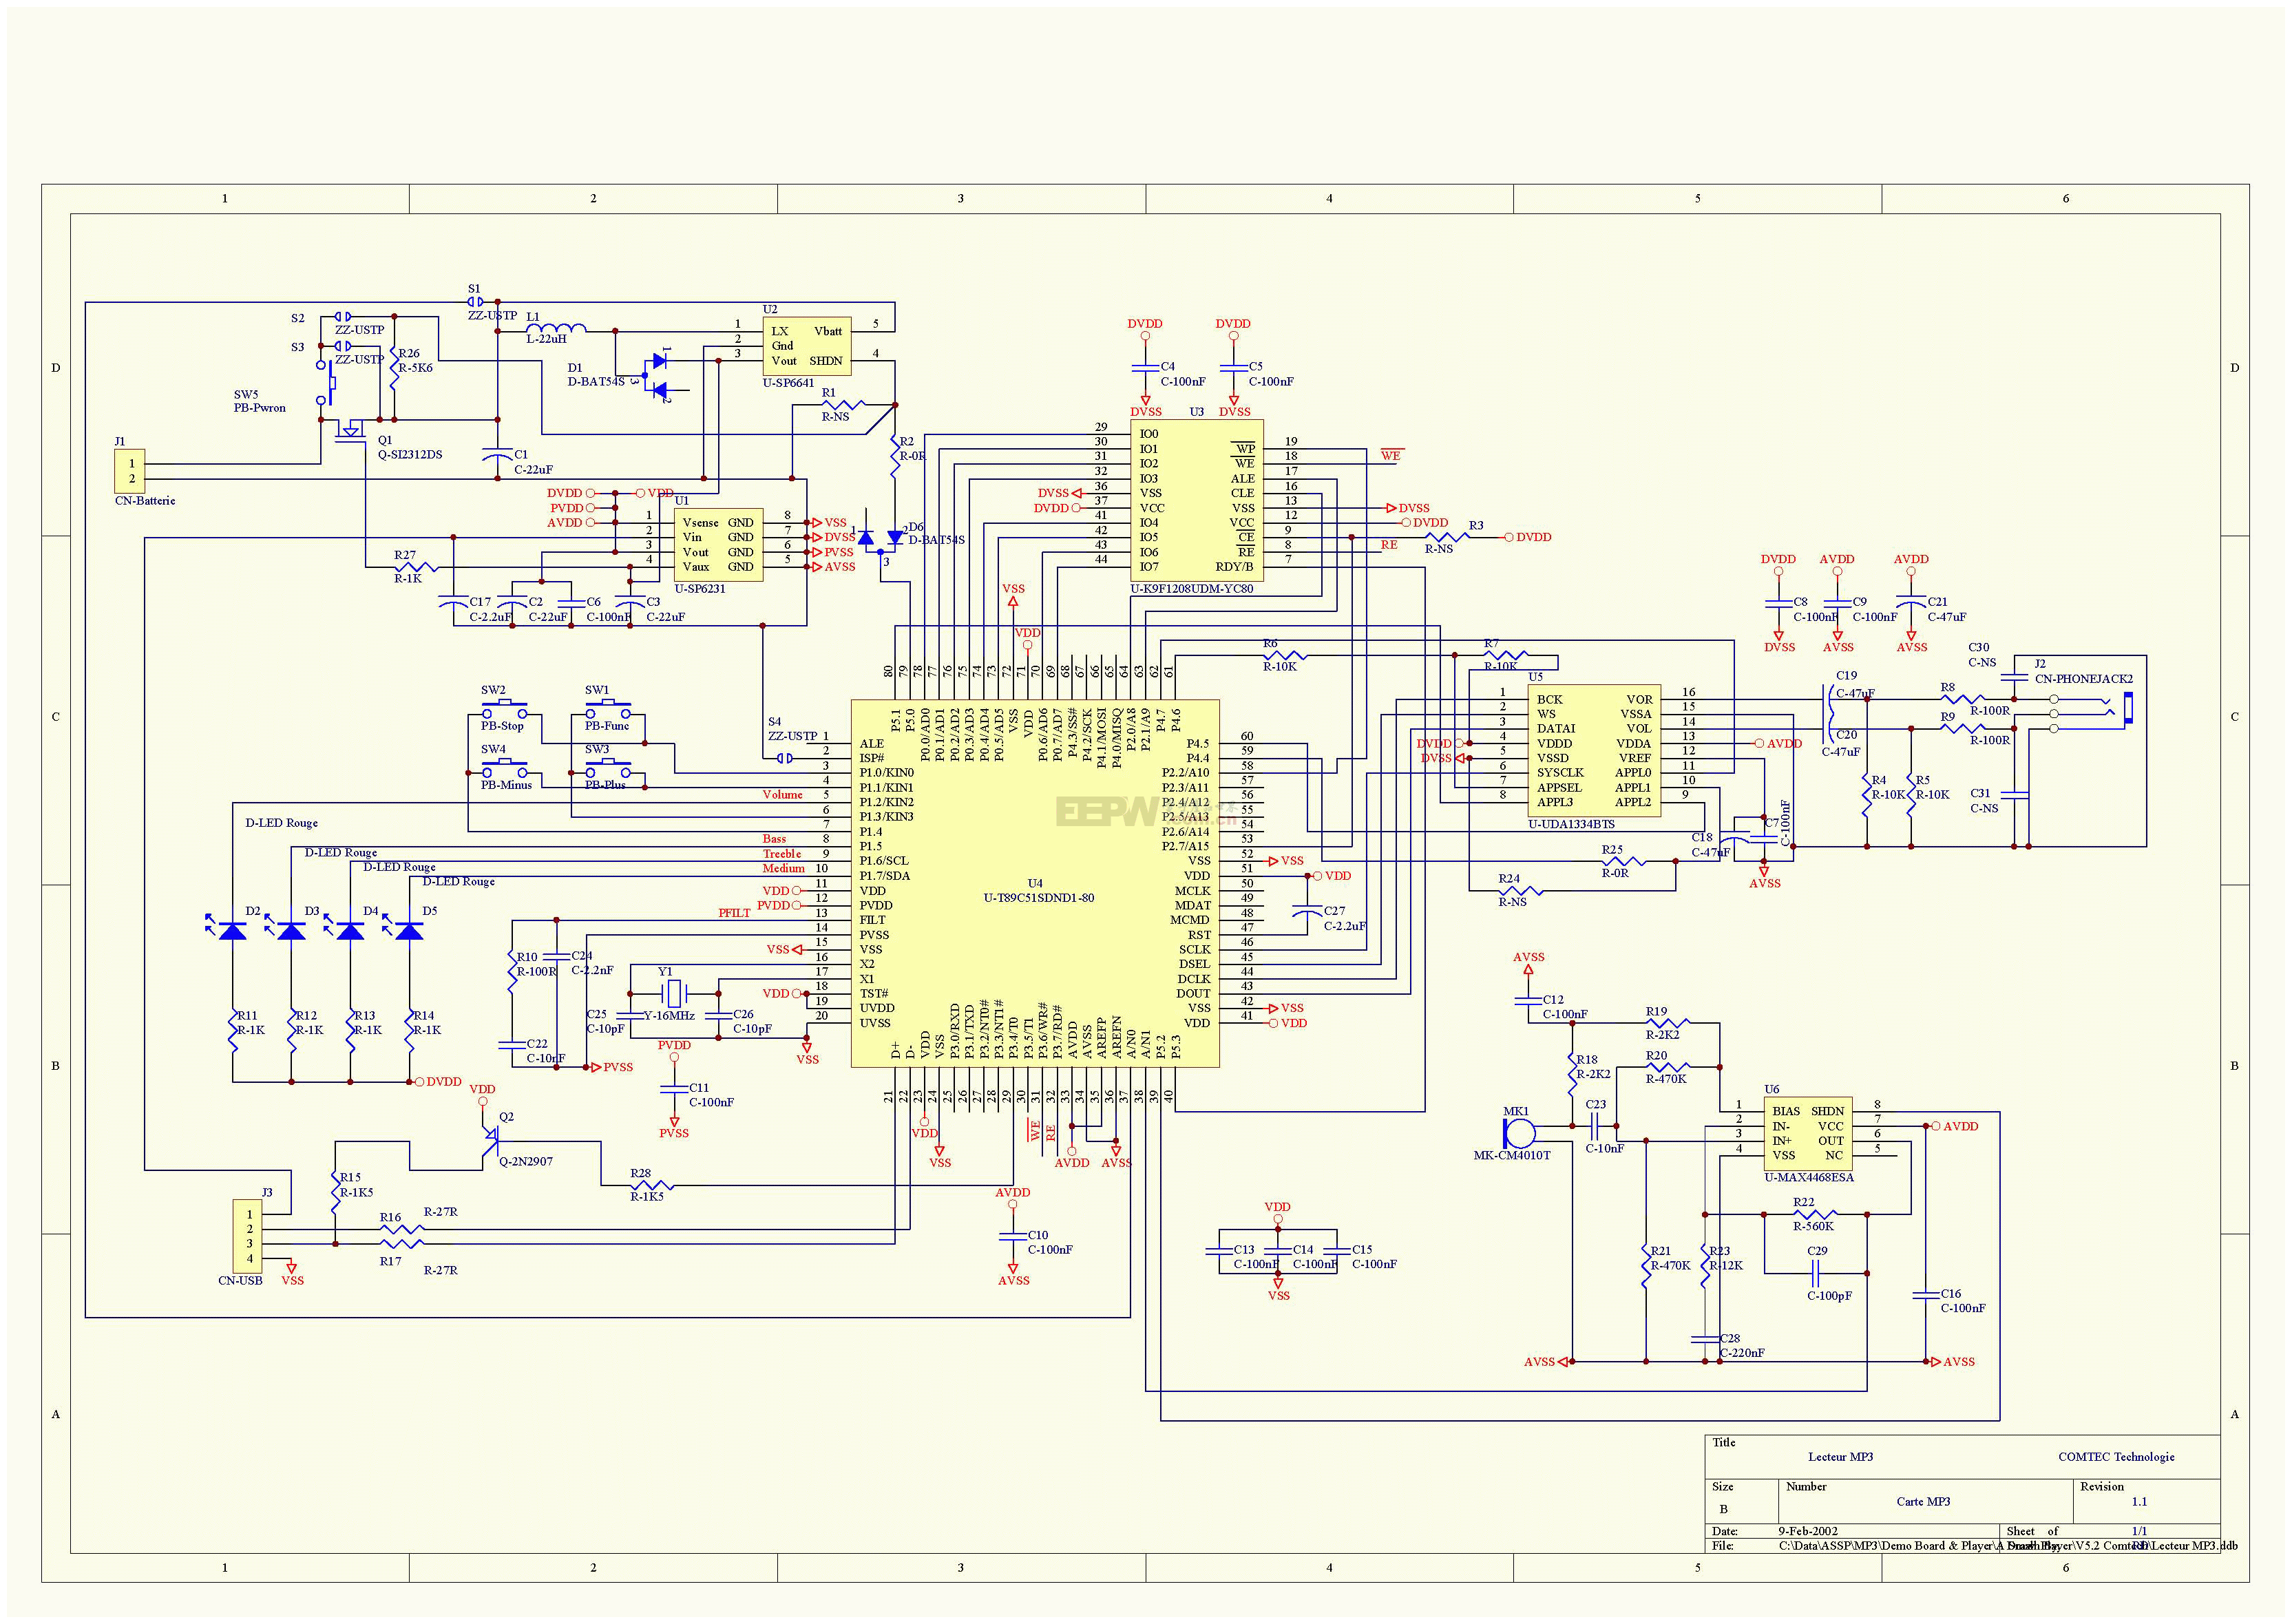Screen dimensions: 2292x1624
Task: Select the Y1 16MHz crystal symbol
Action: point(674,994)
